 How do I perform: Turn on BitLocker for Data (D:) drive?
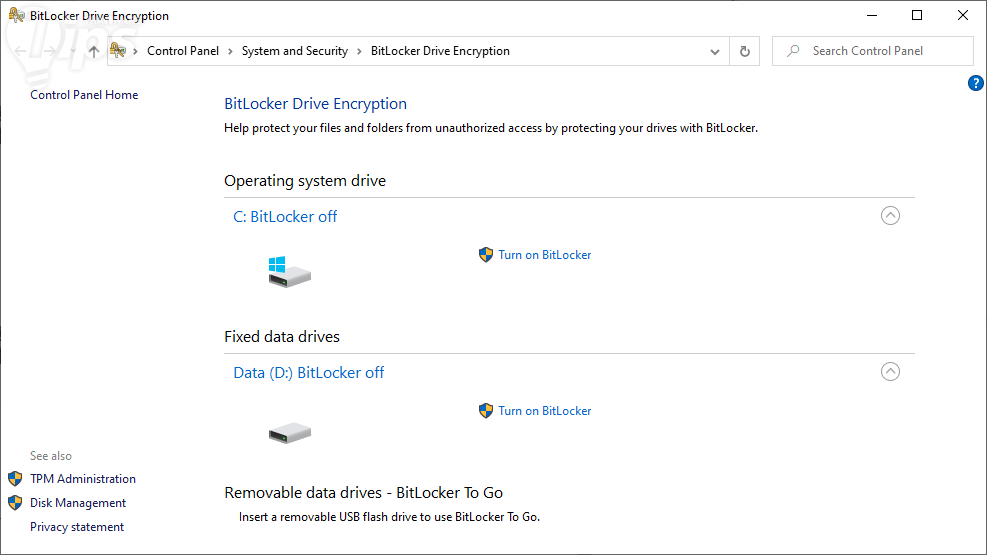[x=544, y=411]
